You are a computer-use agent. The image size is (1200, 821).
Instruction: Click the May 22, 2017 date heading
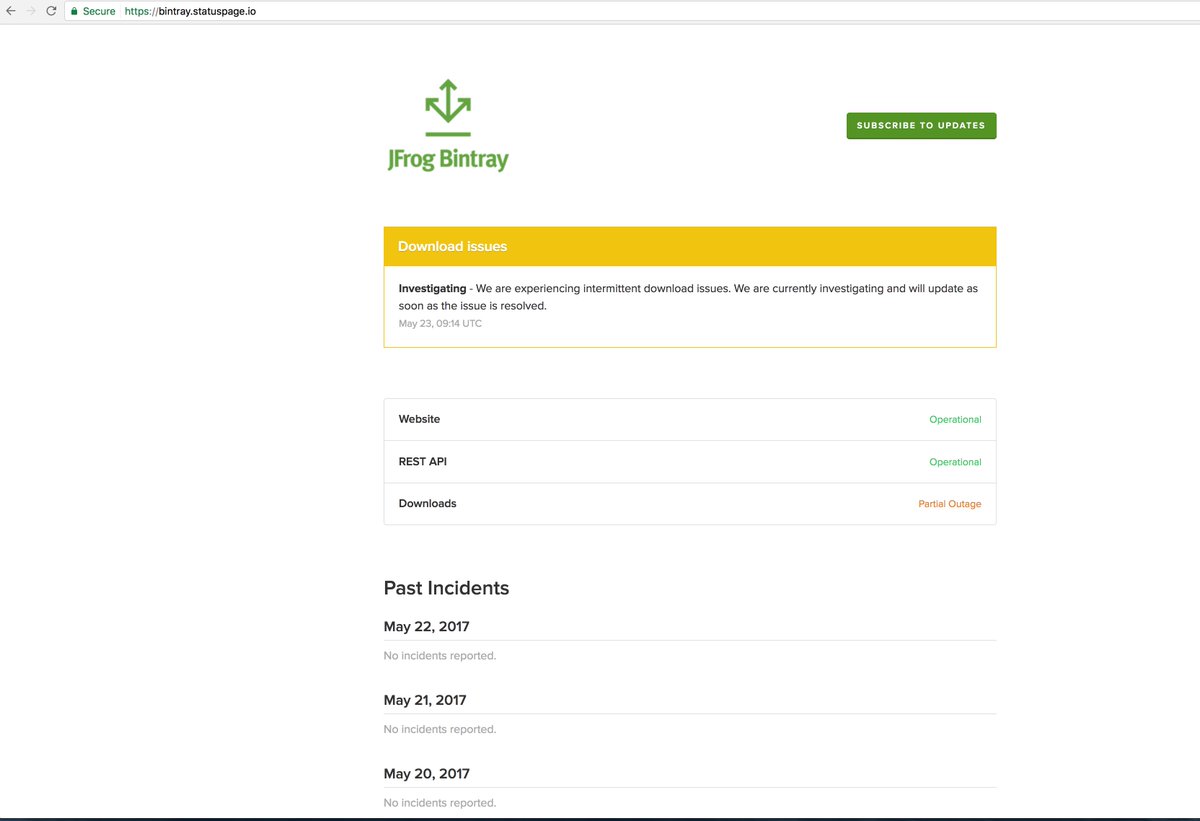[426, 627]
